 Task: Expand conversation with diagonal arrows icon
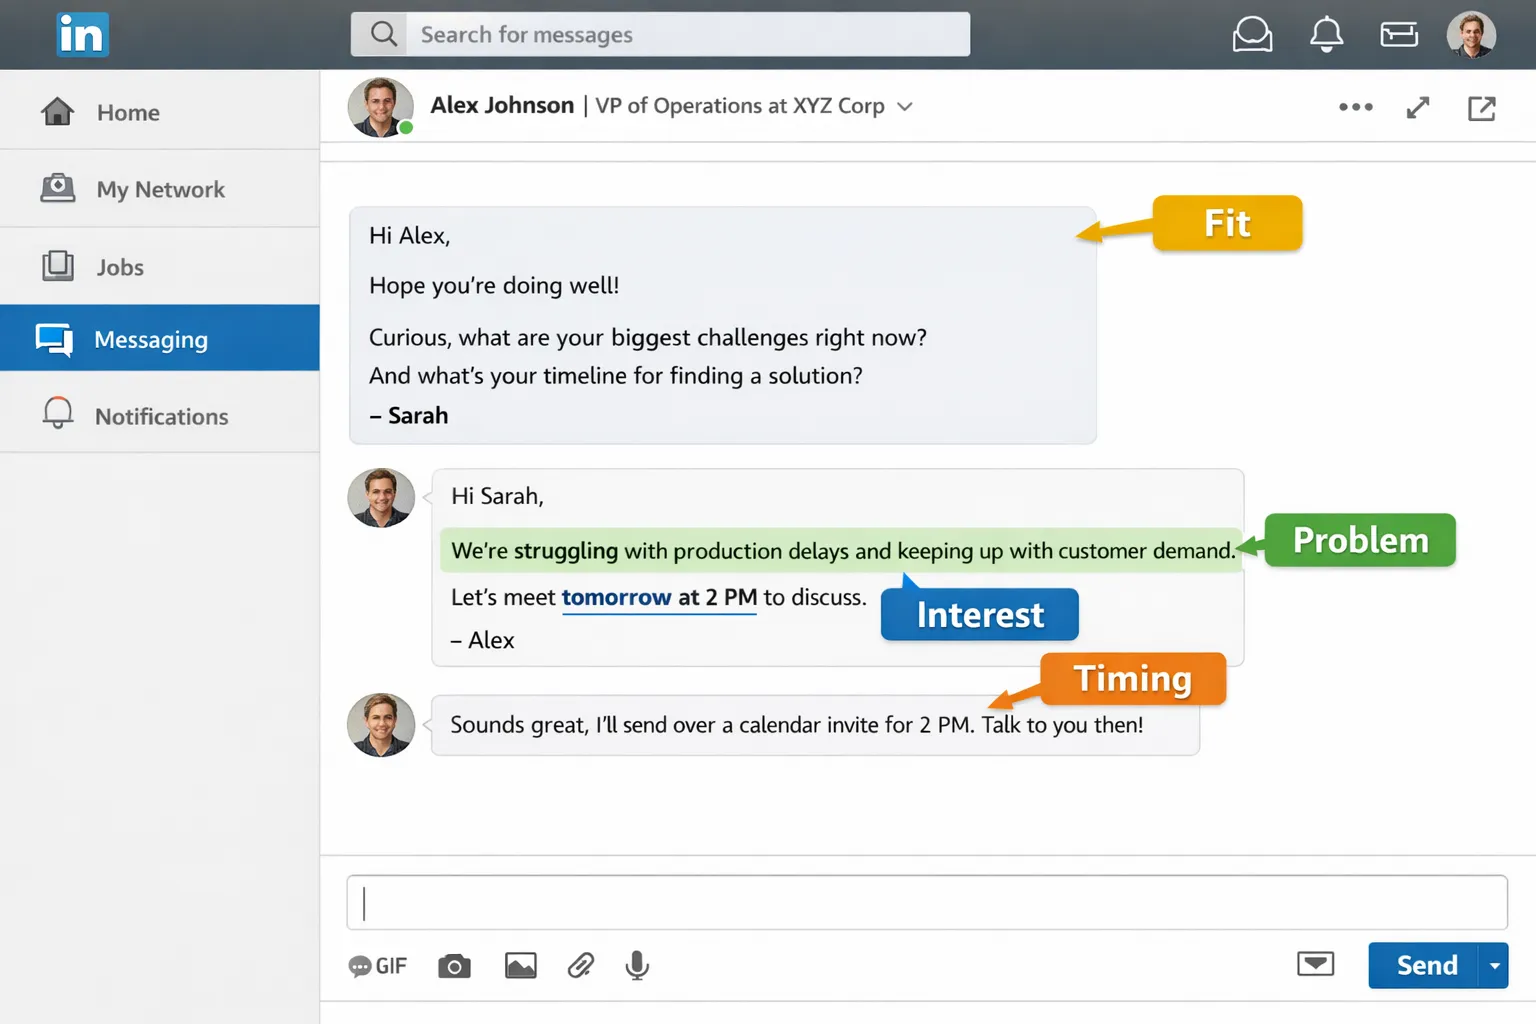(x=1418, y=106)
